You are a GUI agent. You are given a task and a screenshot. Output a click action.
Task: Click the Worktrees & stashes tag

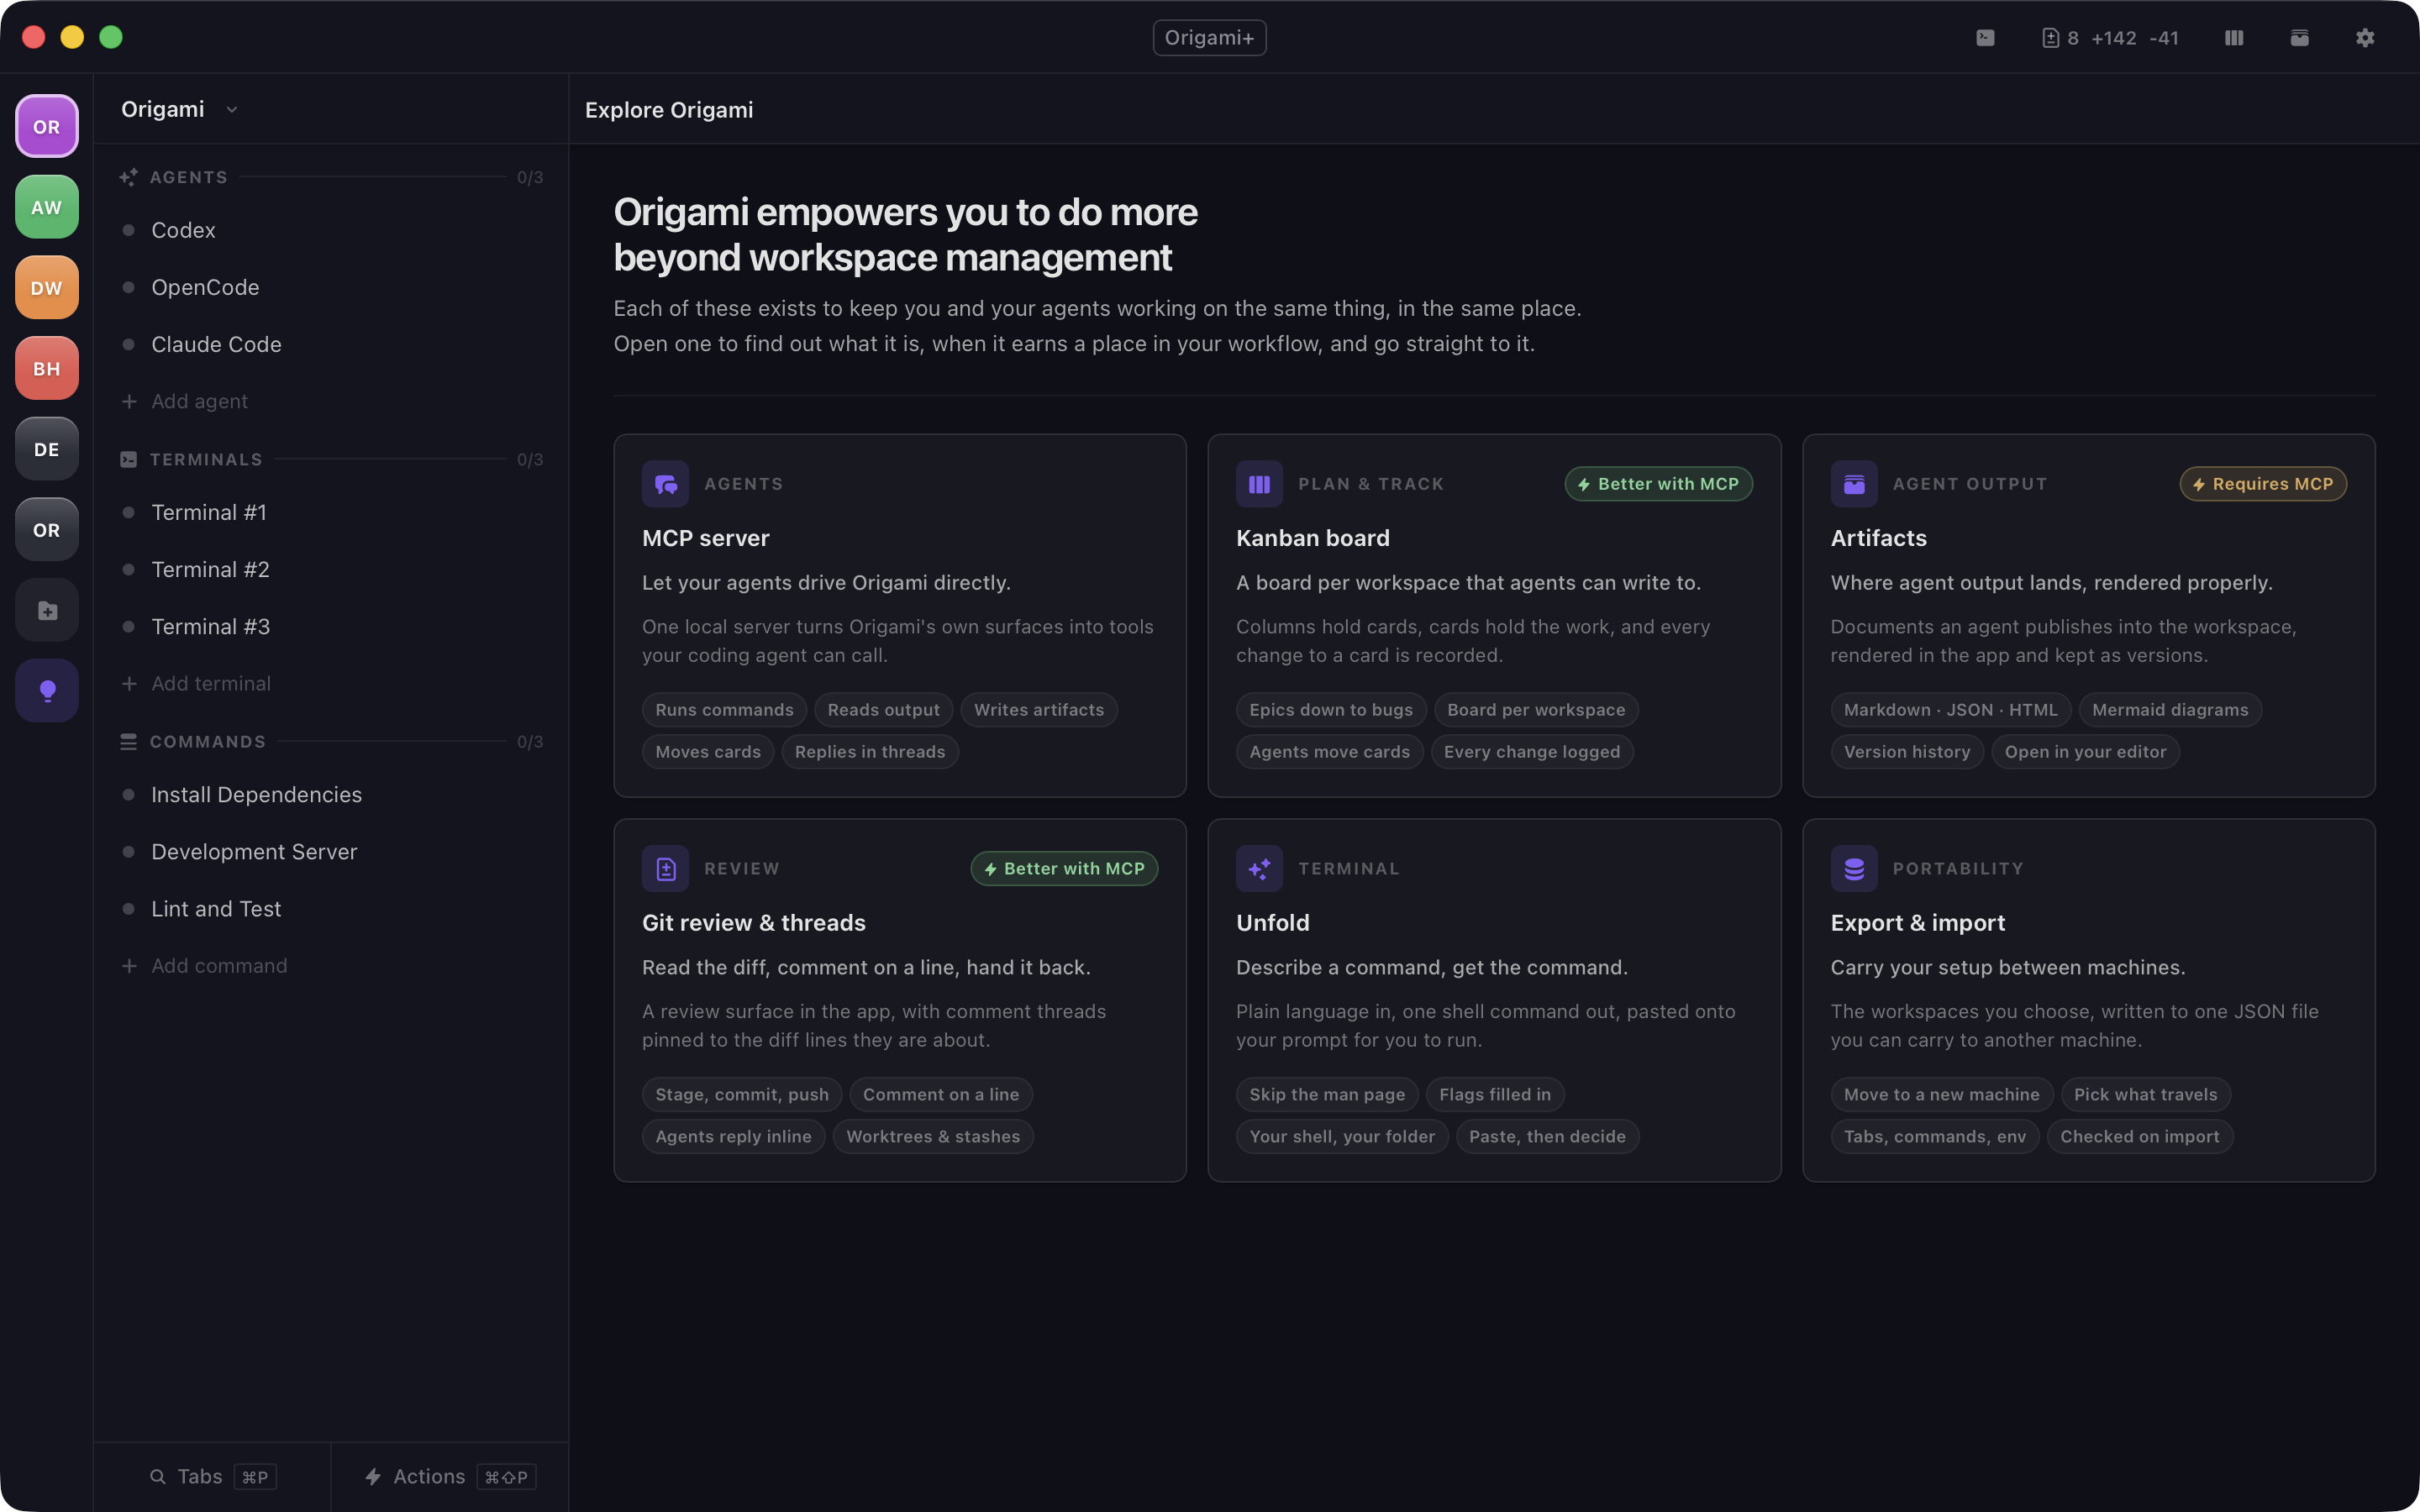pyautogui.click(x=933, y=1137)
